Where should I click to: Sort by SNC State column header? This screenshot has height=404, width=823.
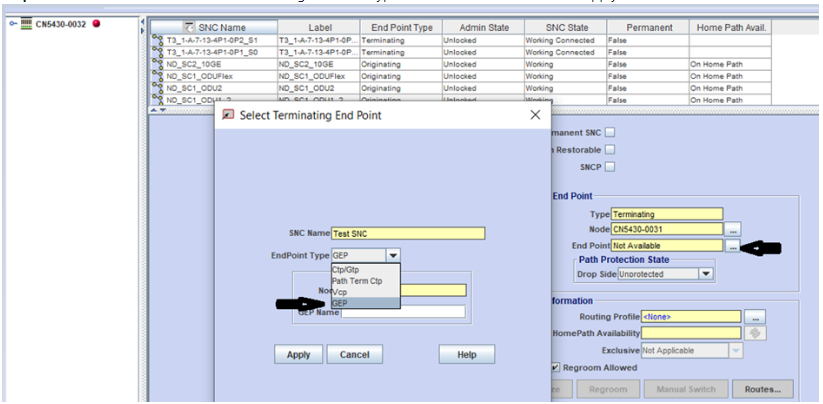point(566,27)
